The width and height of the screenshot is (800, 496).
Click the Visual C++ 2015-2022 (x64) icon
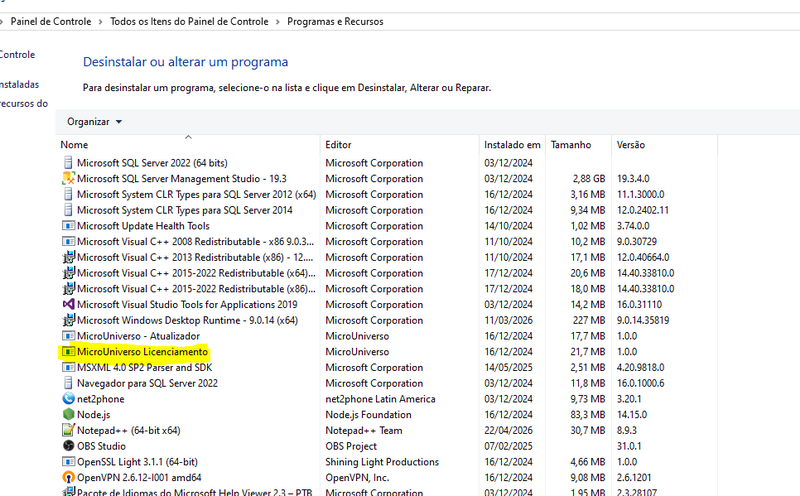pyautogui.click(x=68, y=273)
